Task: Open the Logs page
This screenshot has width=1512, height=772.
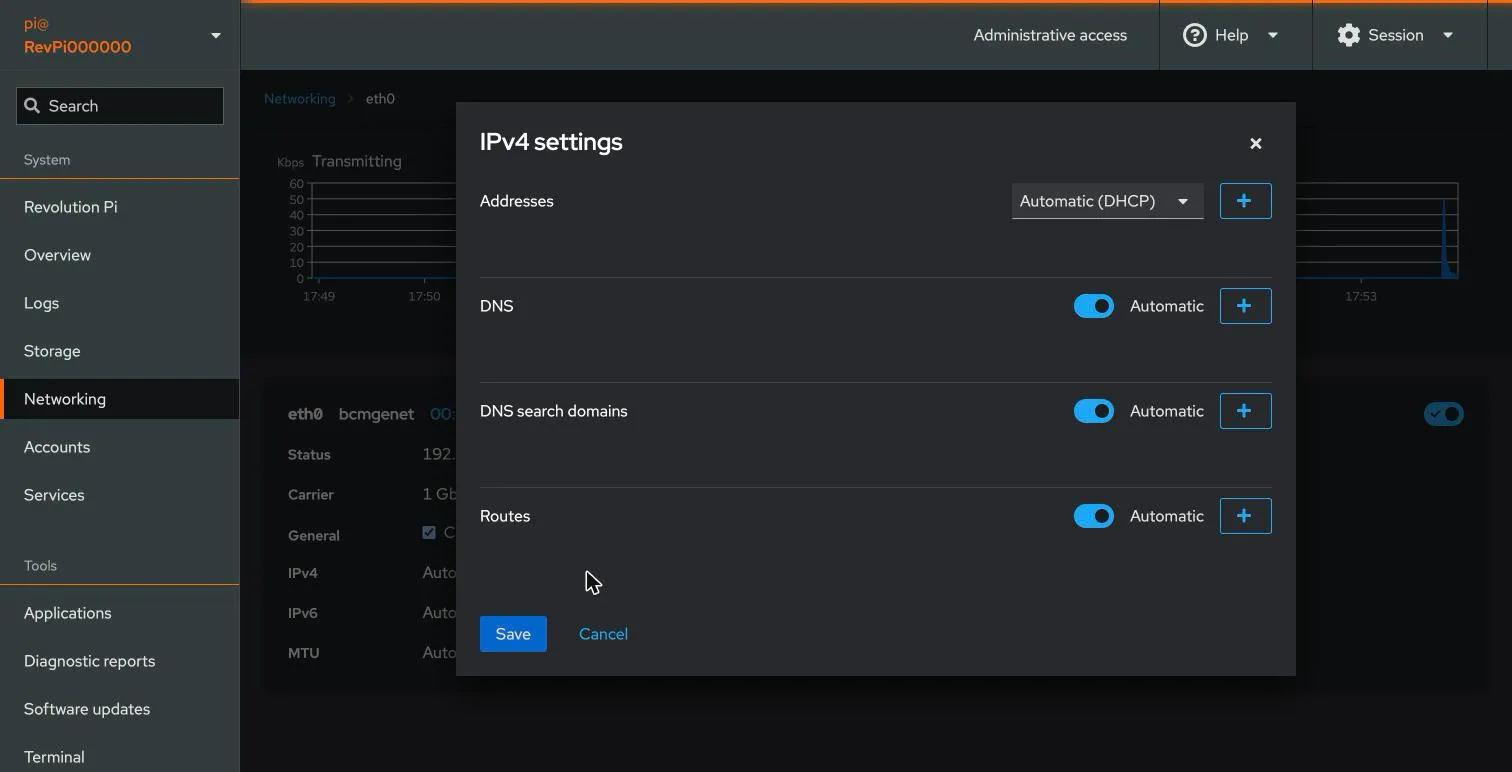Action: [120, 303]
